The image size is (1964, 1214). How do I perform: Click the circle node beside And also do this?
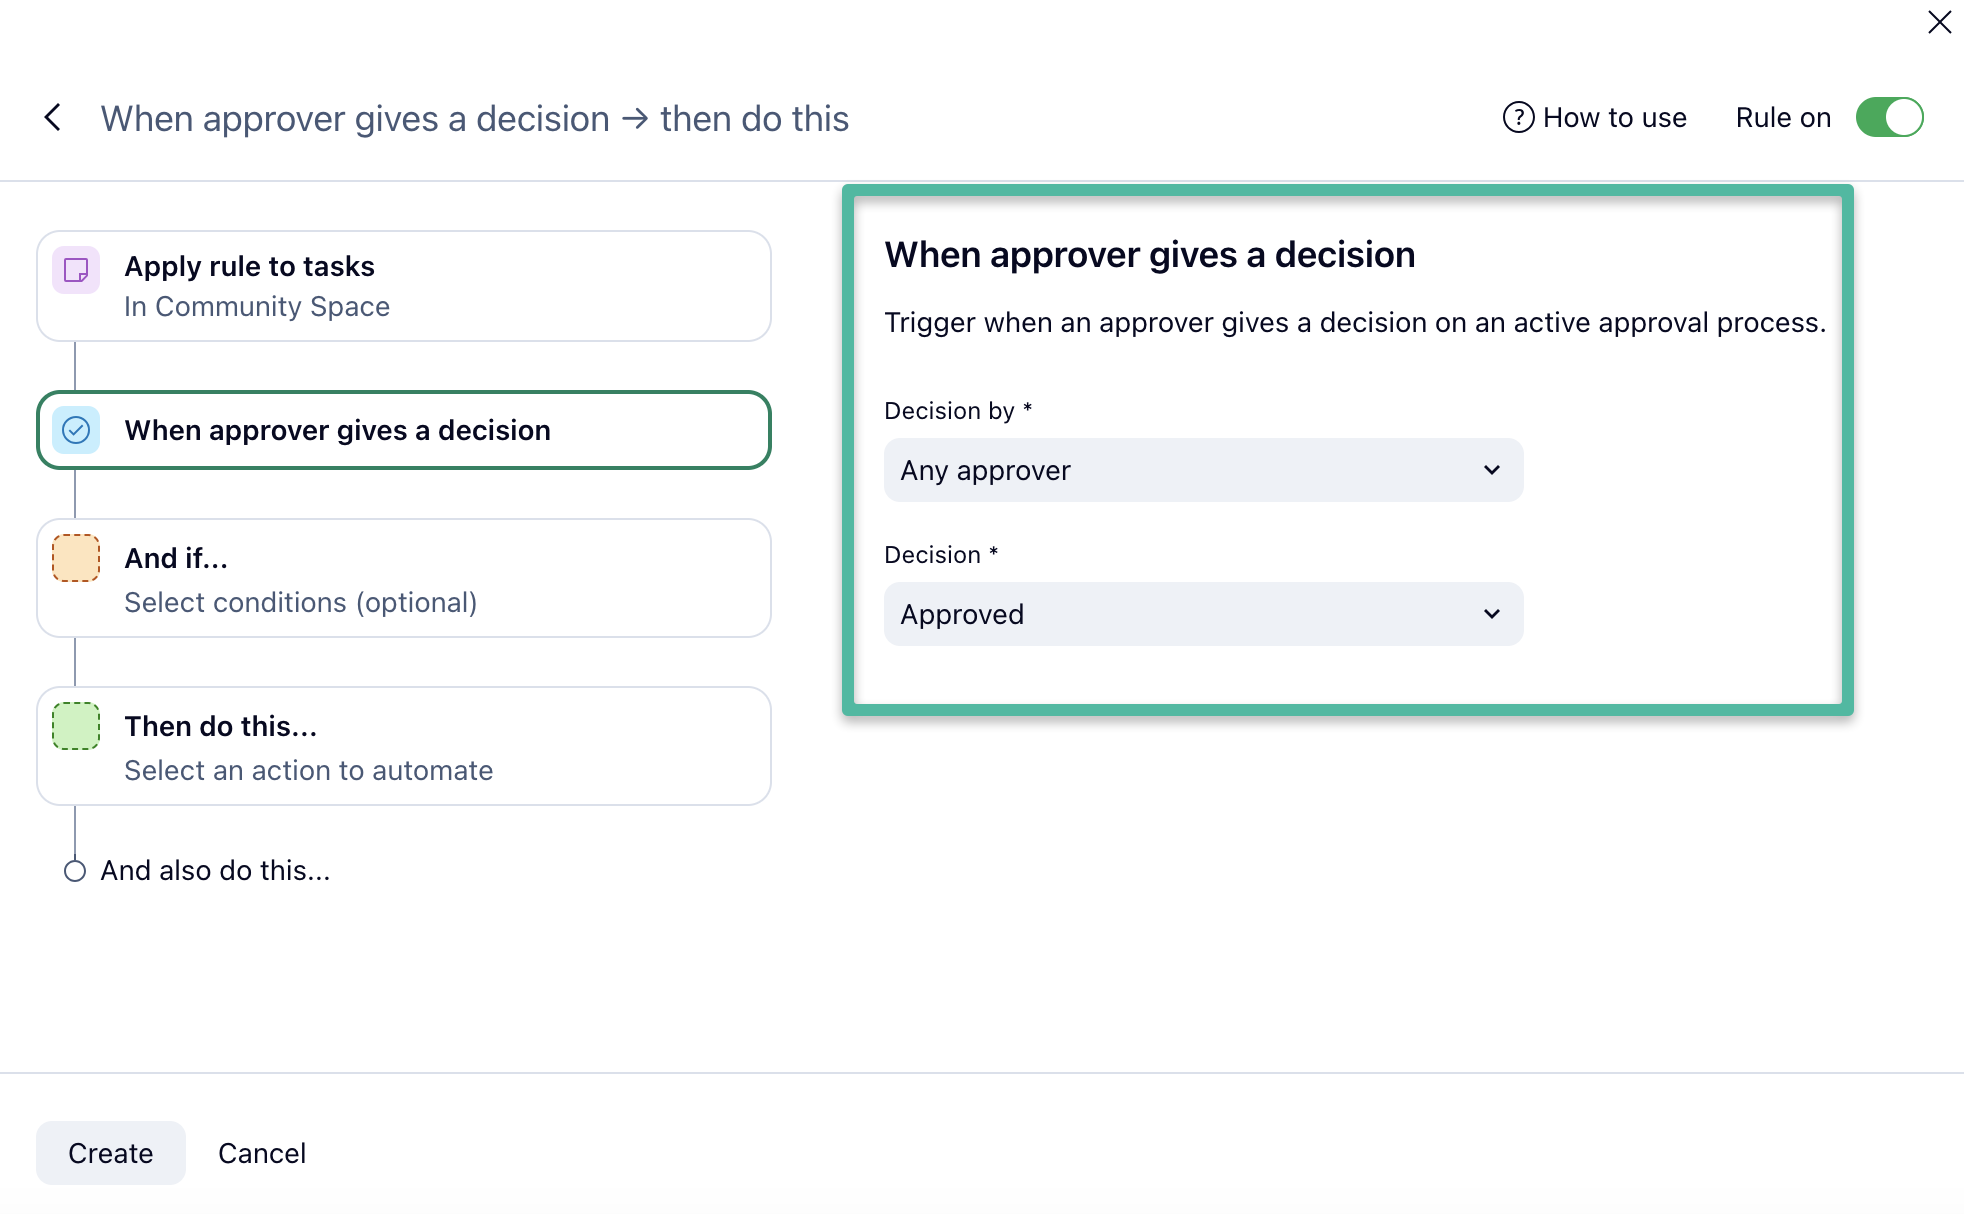point(75,871)
